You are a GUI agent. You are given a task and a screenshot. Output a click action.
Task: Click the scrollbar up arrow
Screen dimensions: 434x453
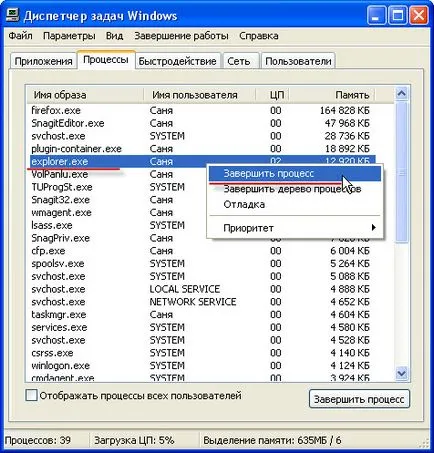(x=401, y=94)
